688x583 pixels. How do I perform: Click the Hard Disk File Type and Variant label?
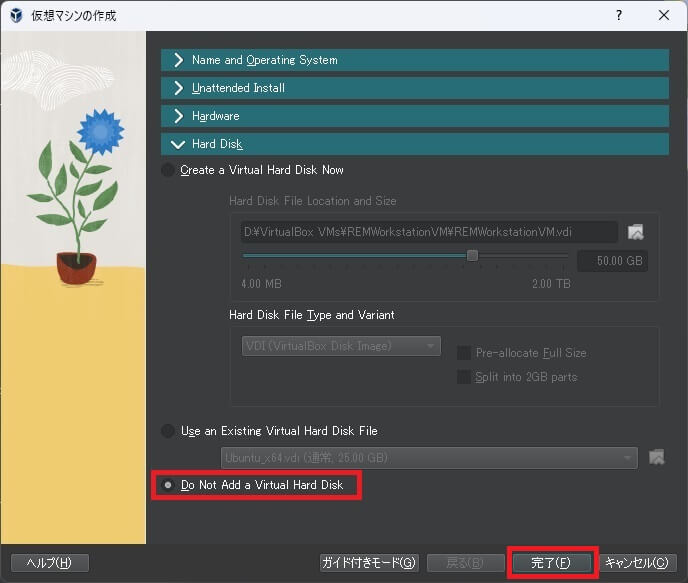point(312,315)
